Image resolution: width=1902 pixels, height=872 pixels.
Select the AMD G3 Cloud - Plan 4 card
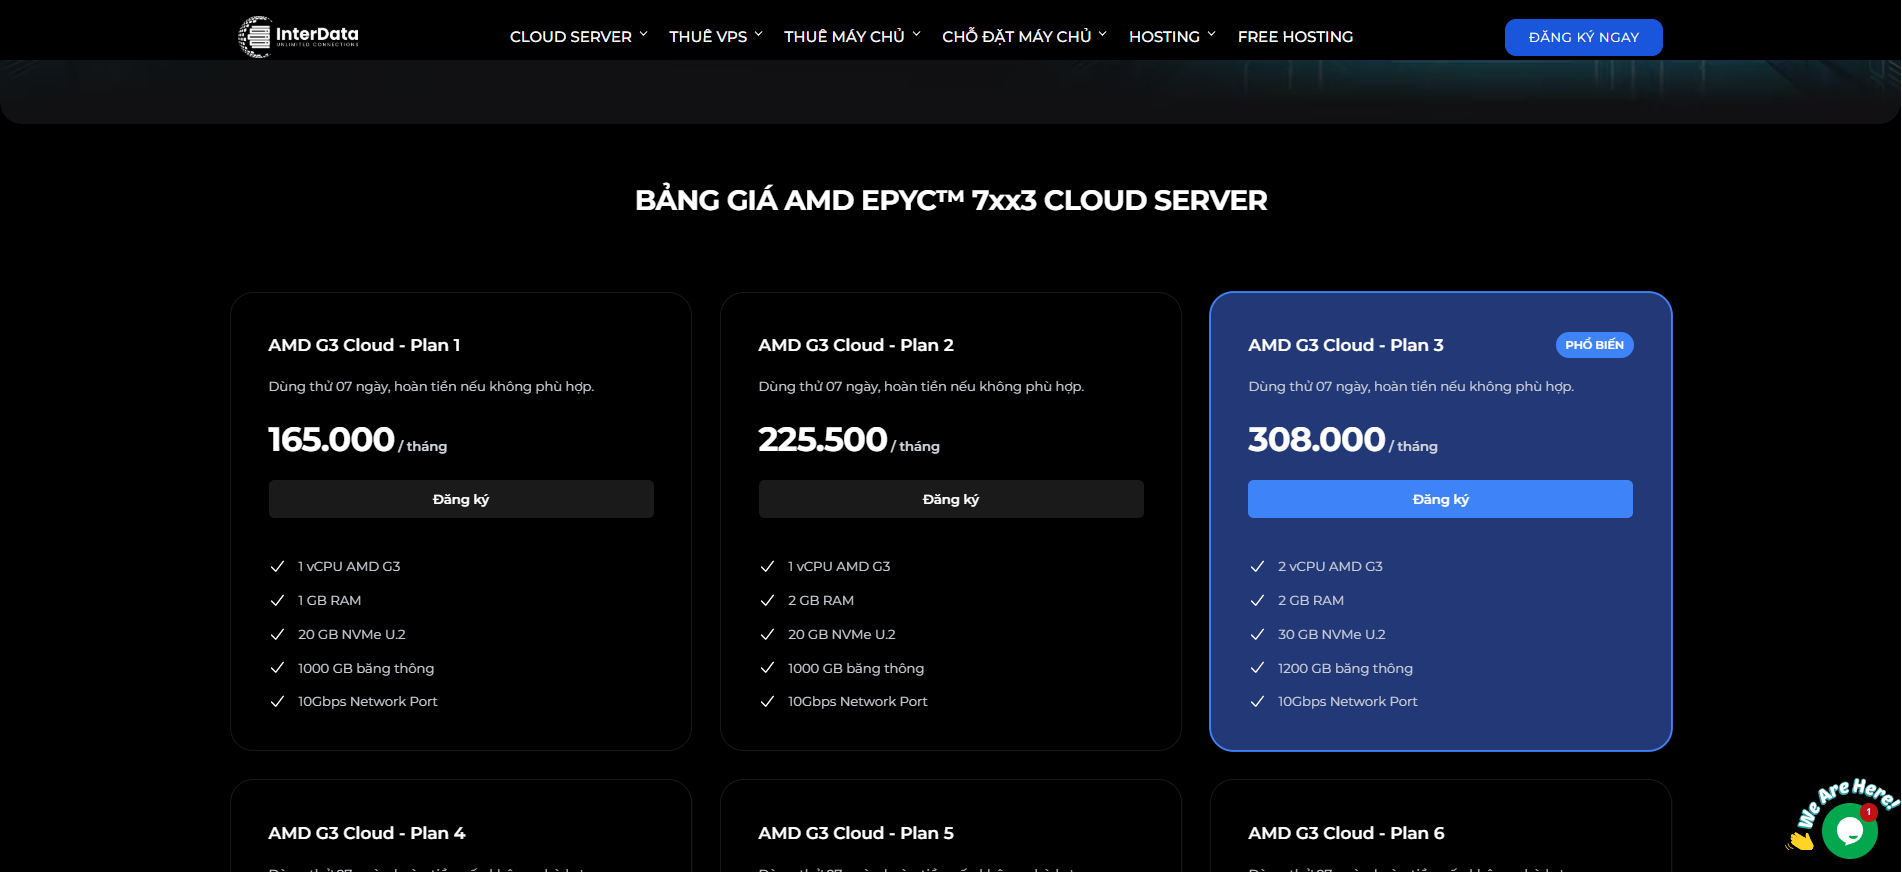[460, 830]
